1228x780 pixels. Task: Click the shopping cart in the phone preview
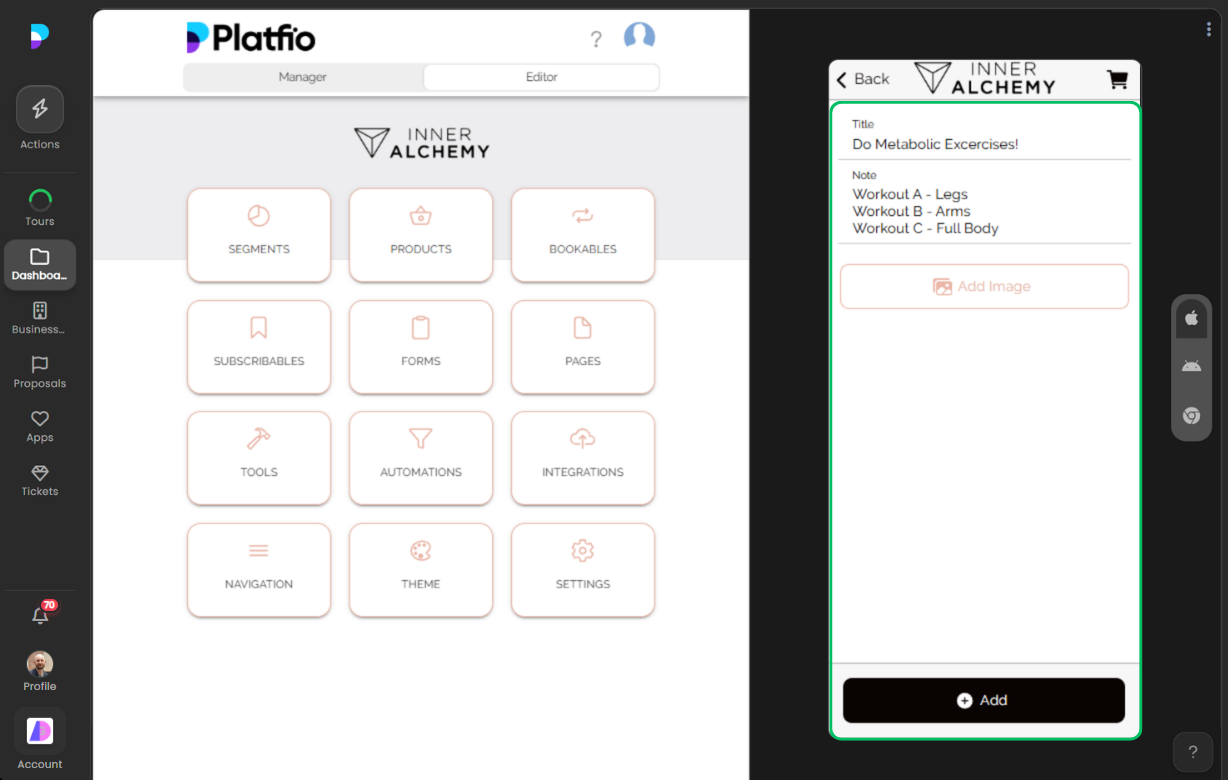tap(1117, 79)
